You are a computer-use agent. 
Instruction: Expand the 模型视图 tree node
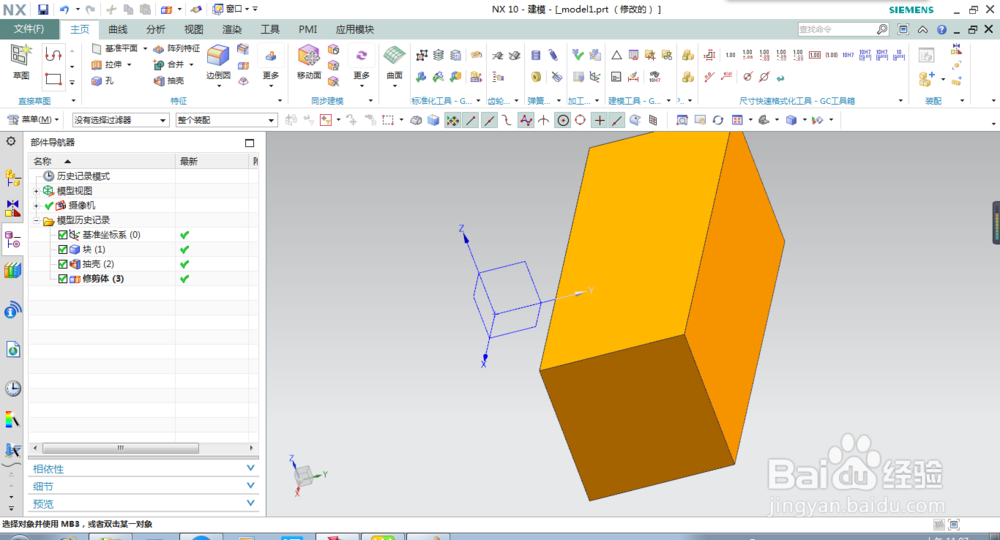36,191
